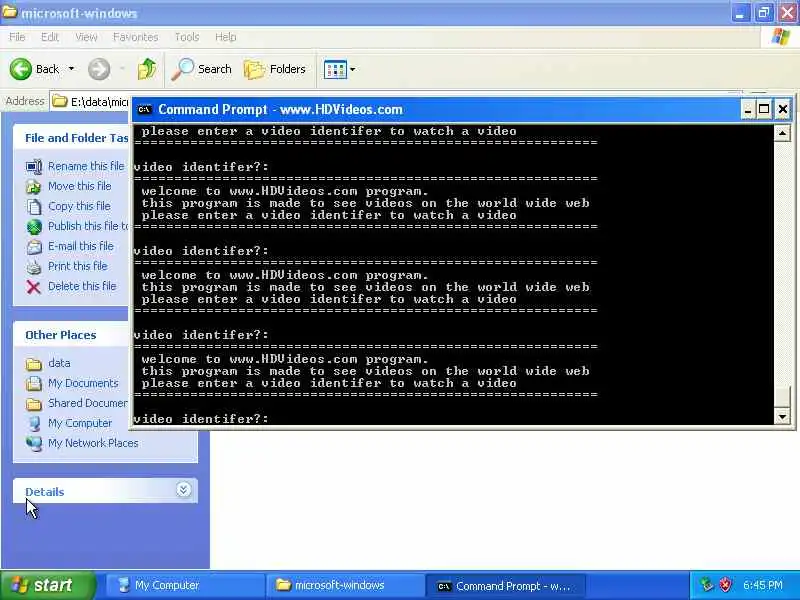The width and height of the screenshot is (800, 600).
Task: Open the Views dropdown arrow
Action: pos(353,69)
